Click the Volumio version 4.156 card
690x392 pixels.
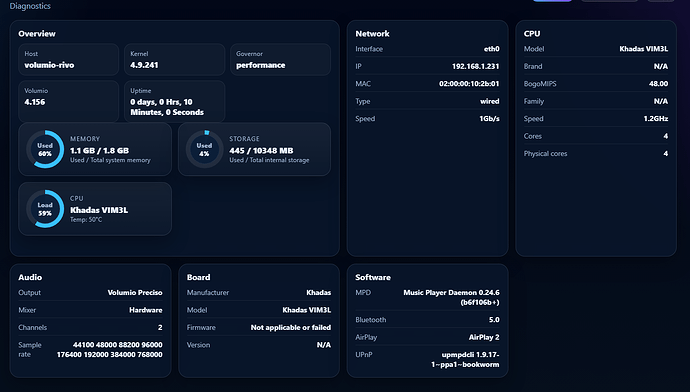click(x=69, y=101)
